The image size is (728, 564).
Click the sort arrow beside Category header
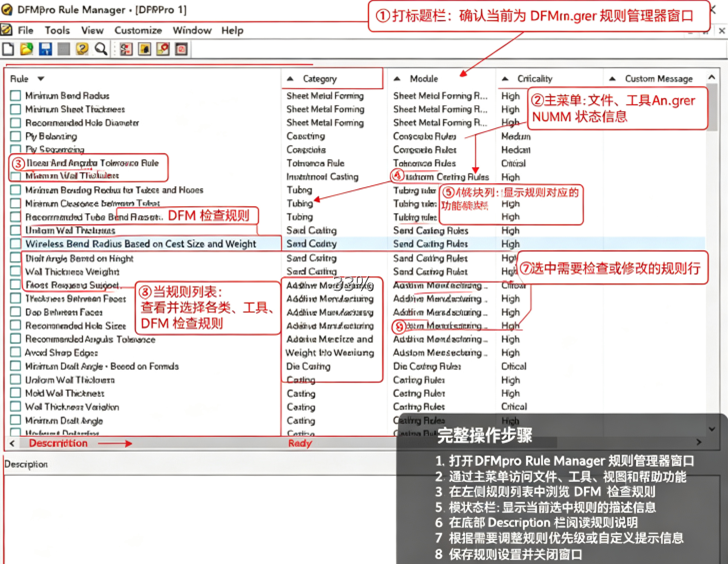point(290,79)
